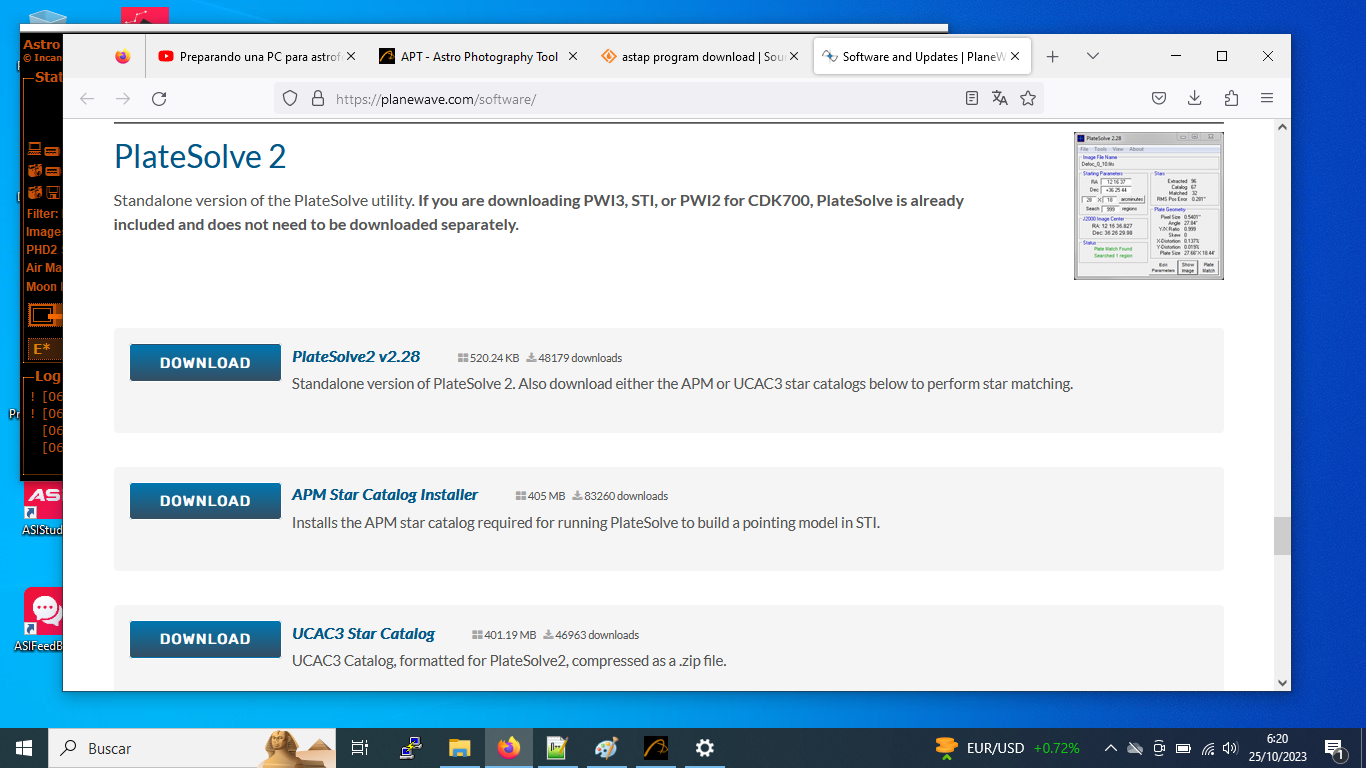Open Firefox downloads panel
Screen dimensions: 1366x768
(x=1195, y=98)
